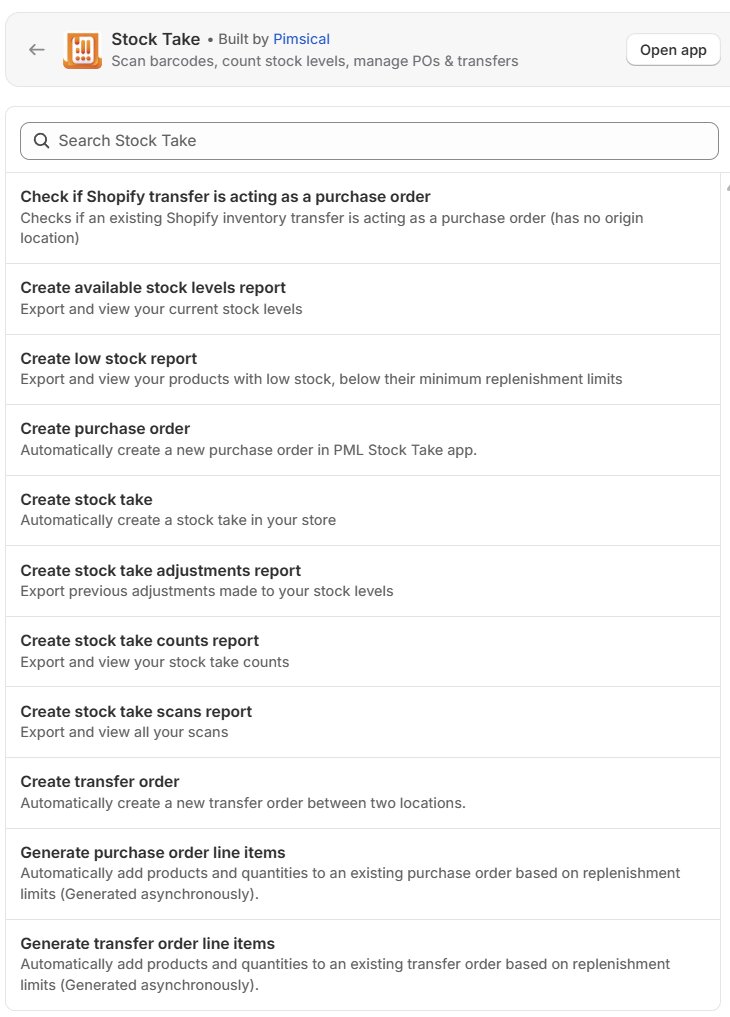Click the back arrow icon
The height and width of the screenshot is (1017, 730).
[x=37, y=50]
